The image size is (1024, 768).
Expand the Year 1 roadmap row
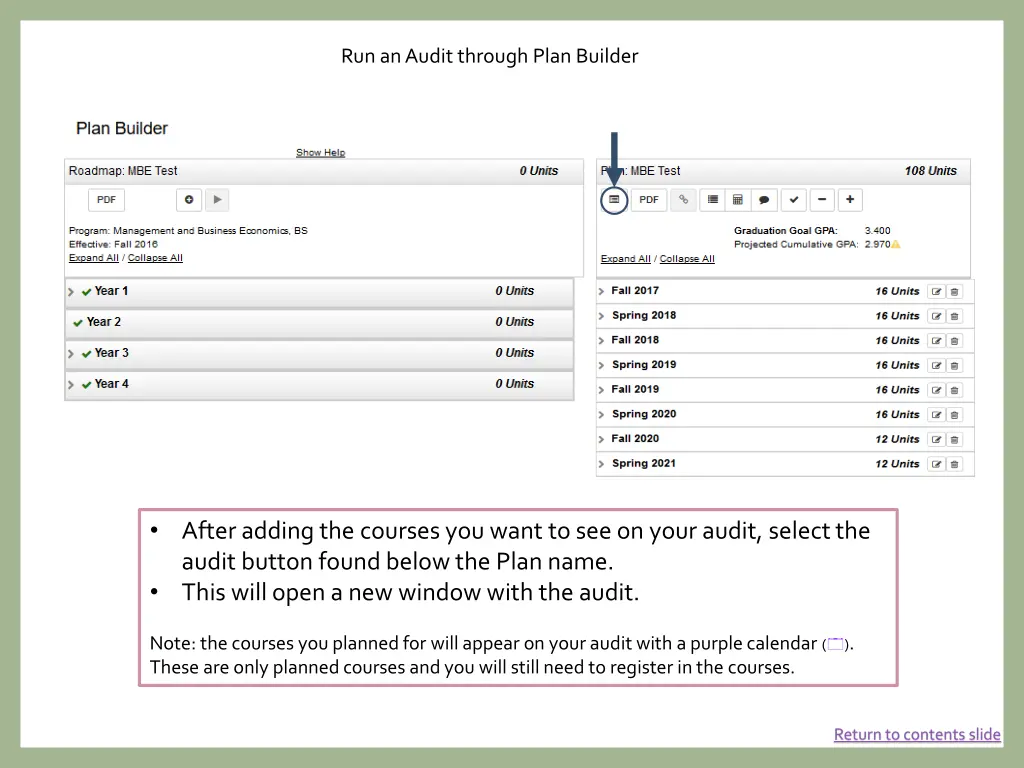tap(72, 292)
